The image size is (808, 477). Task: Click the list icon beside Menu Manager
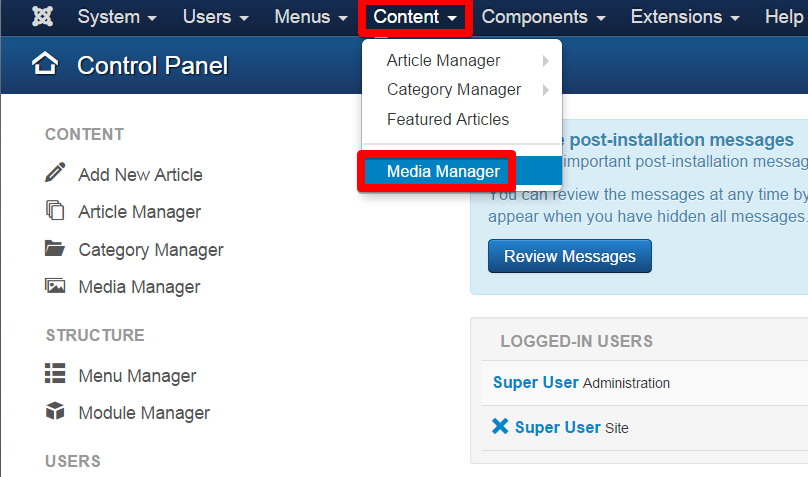coord(55,373)
